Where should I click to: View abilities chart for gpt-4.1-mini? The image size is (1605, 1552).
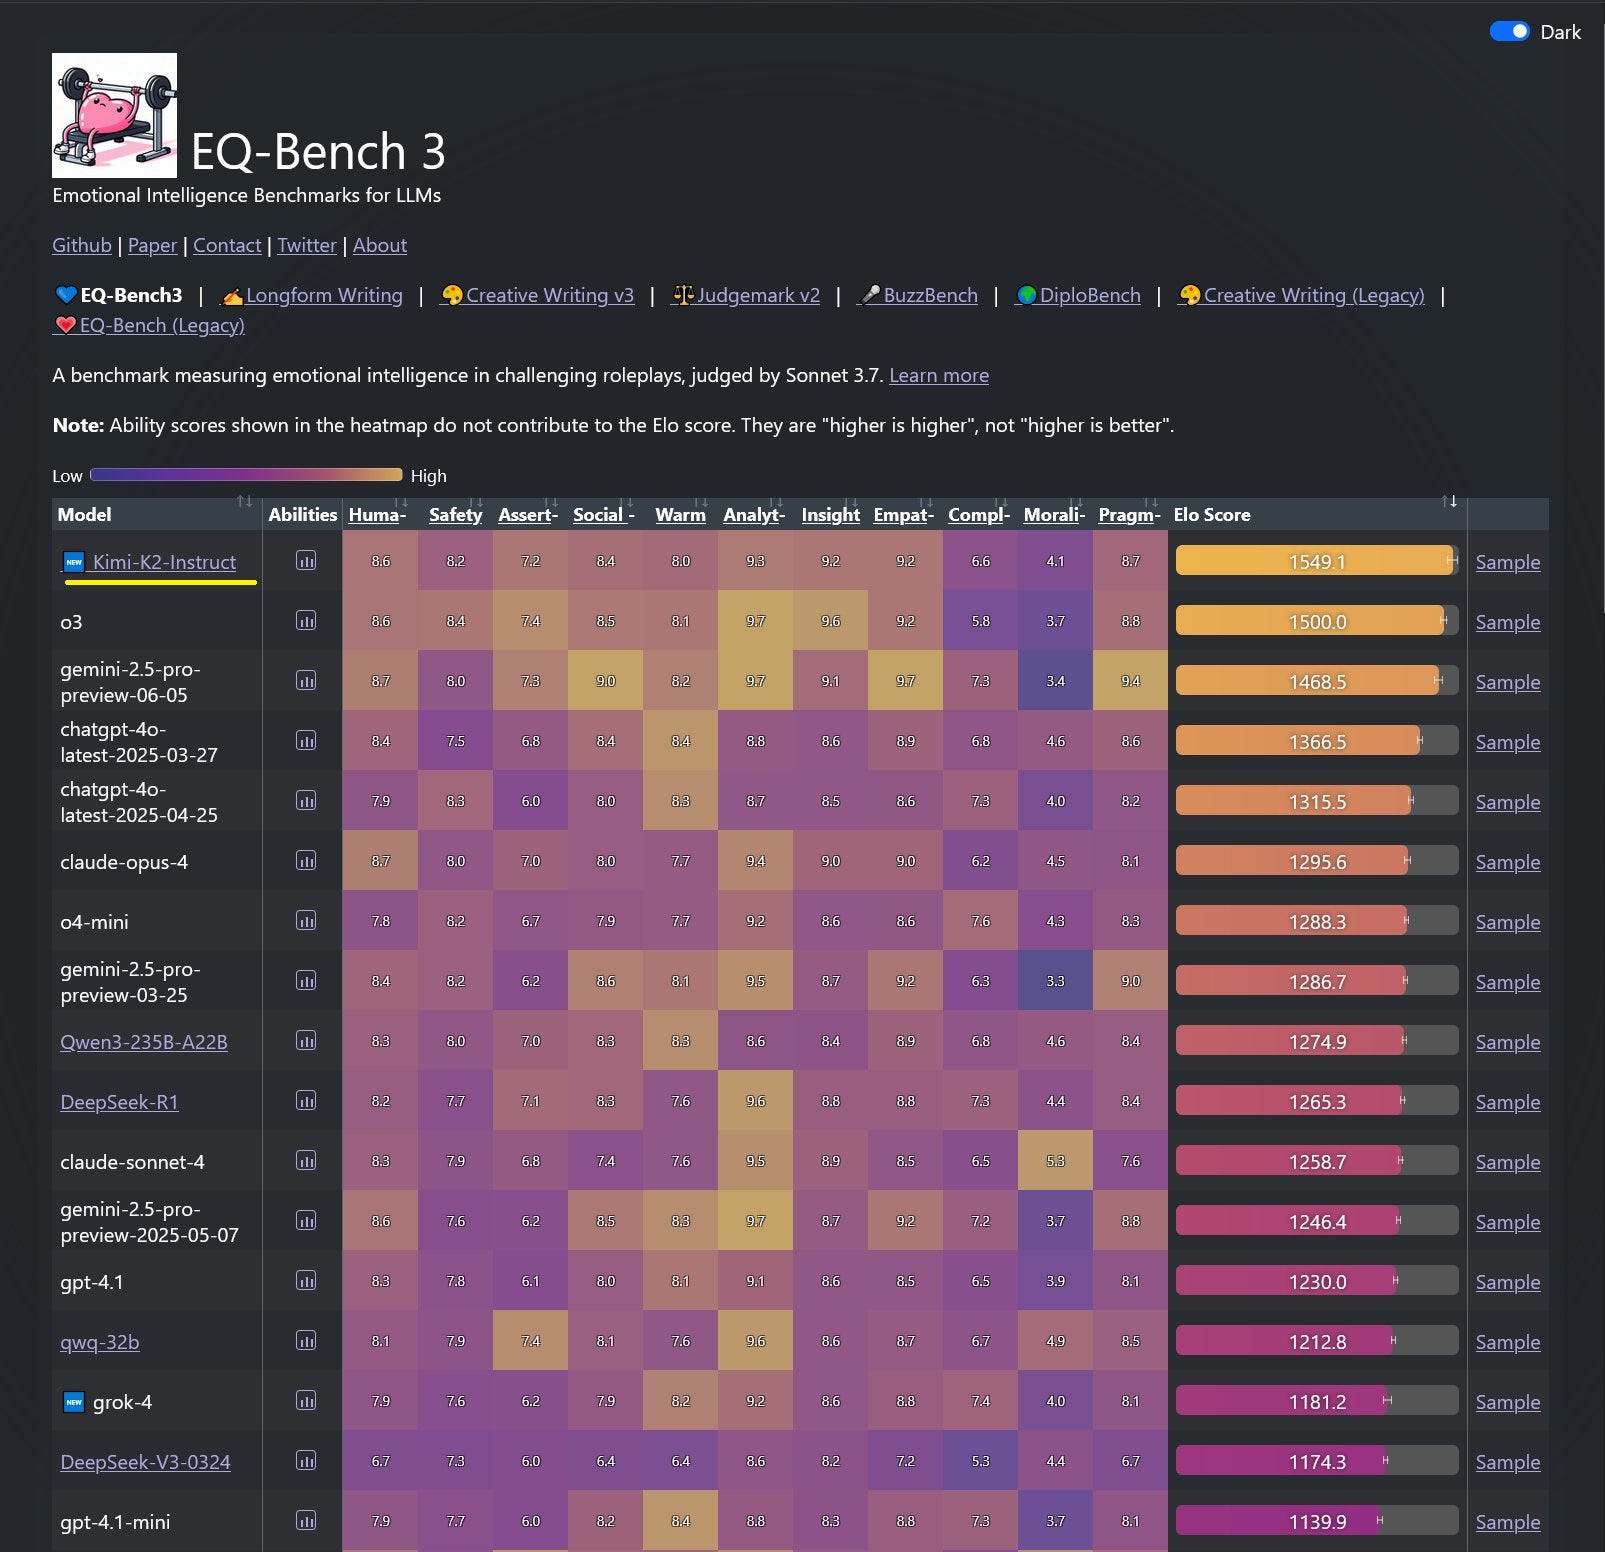306,1520
